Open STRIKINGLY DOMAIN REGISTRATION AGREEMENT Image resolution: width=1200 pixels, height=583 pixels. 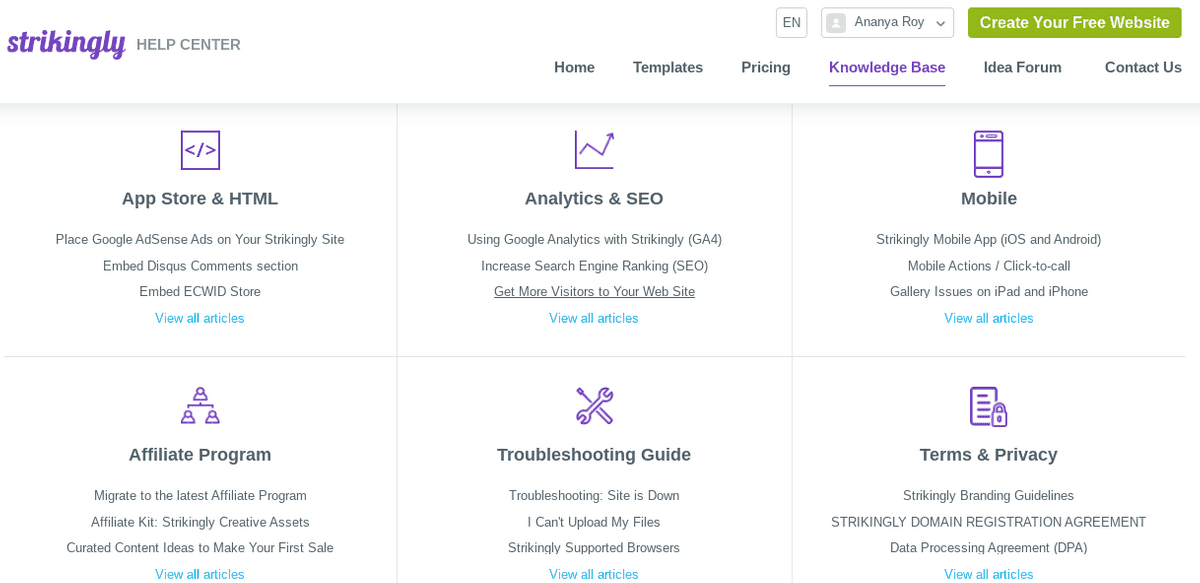(989, 522)
